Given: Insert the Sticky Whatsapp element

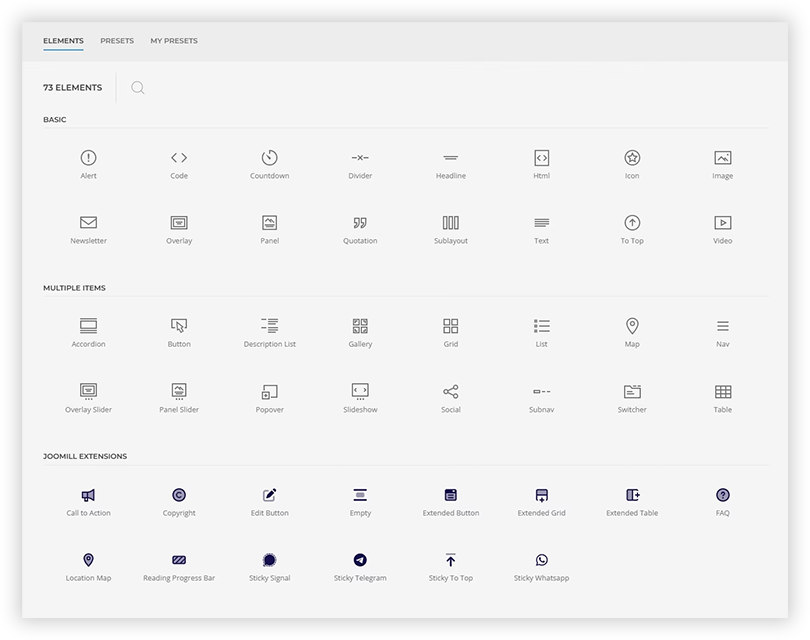Looking at the screenshot, I should [541, 567].
